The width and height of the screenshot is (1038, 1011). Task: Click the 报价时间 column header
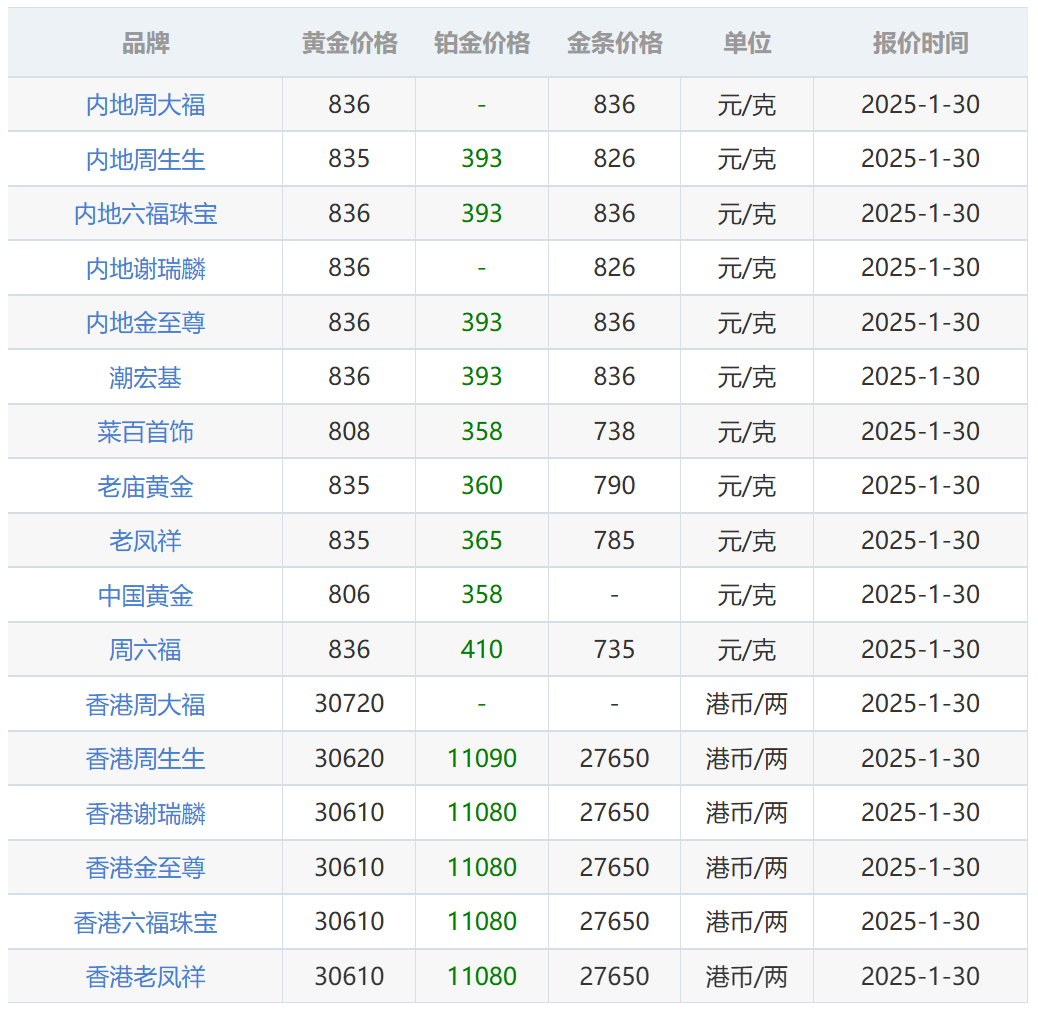920,43
